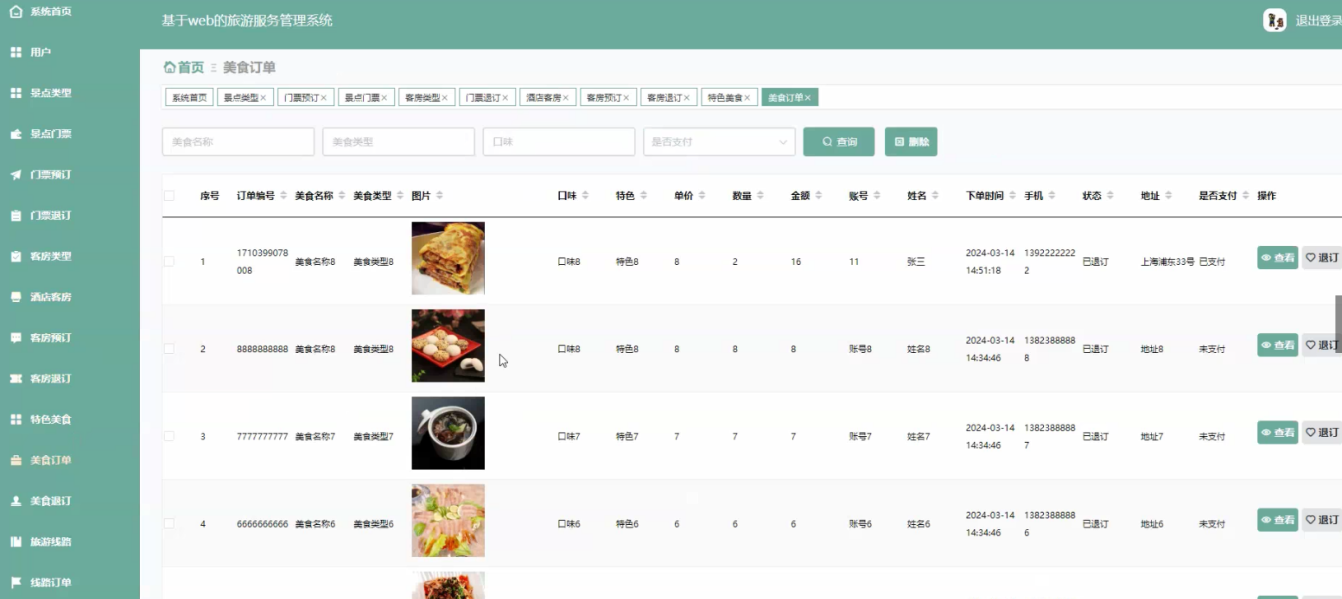Click the user avatar icon at top right

point(1274,20)
